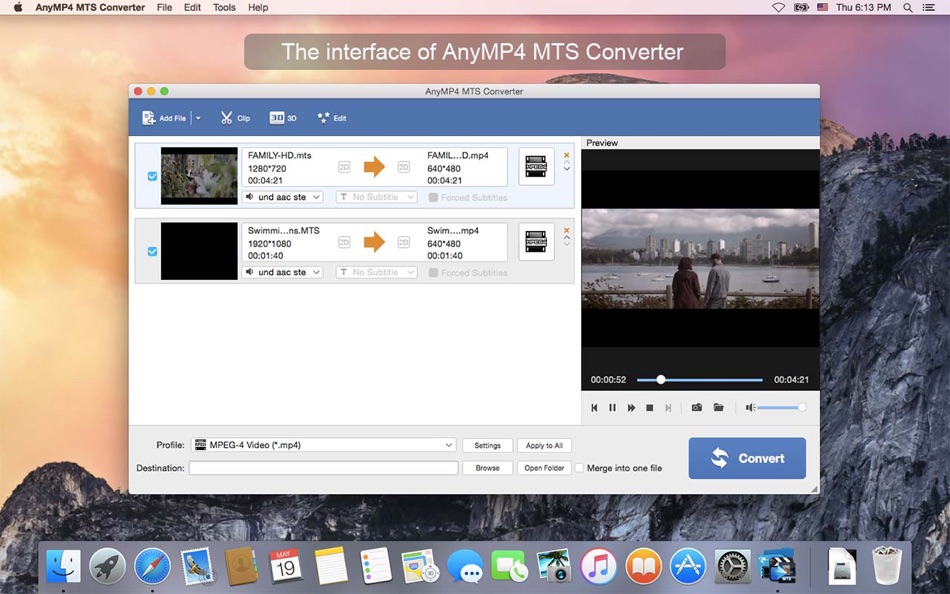The height and width of the screenshot is (594, 950).
Task: Uncheck the FAMILY-HD.mts selection checkbox
Action: point(152,176)
